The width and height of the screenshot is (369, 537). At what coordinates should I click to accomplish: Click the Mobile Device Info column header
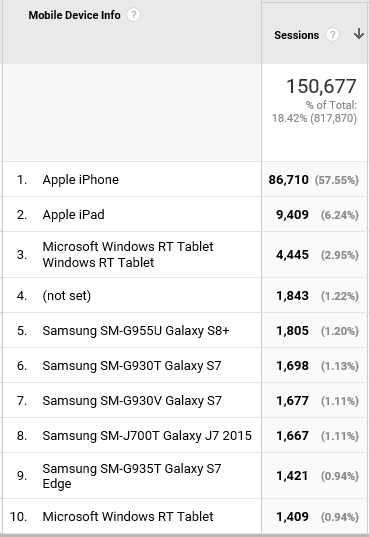coord(74,15)
